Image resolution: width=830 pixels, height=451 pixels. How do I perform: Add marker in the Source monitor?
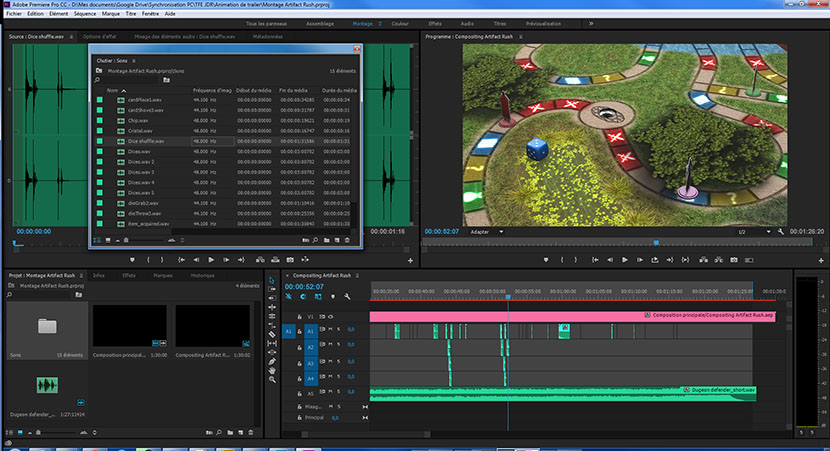(132, 260)
